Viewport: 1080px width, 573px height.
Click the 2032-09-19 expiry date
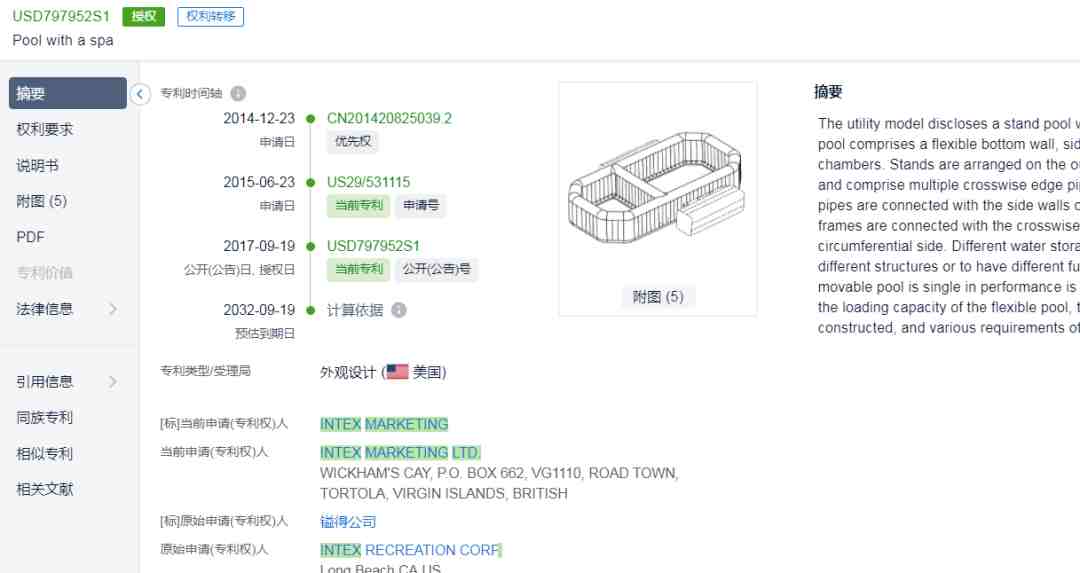coord(259,310)
